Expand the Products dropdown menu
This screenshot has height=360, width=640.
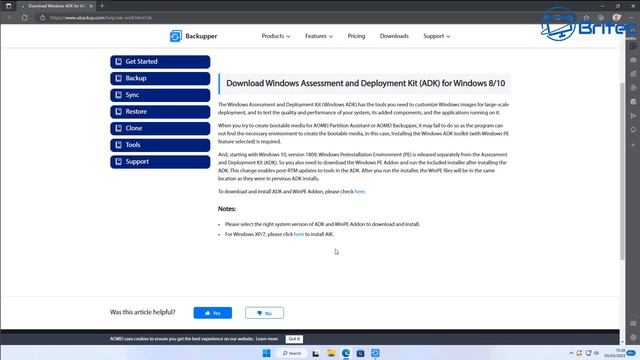pyautogui.click(x=276, y=36)
